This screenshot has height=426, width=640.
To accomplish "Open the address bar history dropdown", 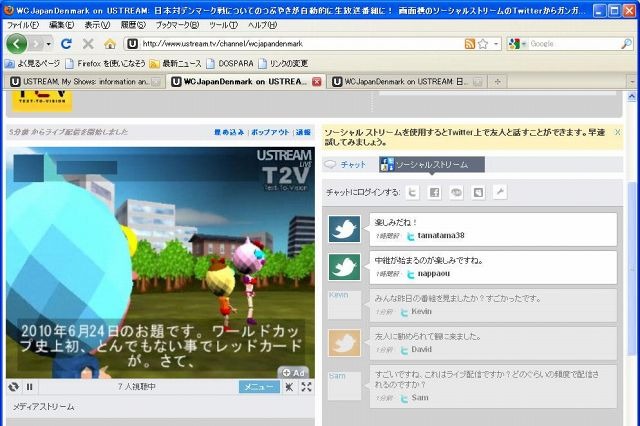I will [x=496, y=44].
